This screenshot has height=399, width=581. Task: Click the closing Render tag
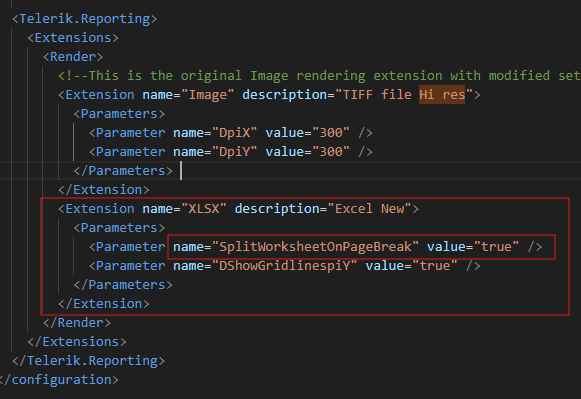pos(77,323)
